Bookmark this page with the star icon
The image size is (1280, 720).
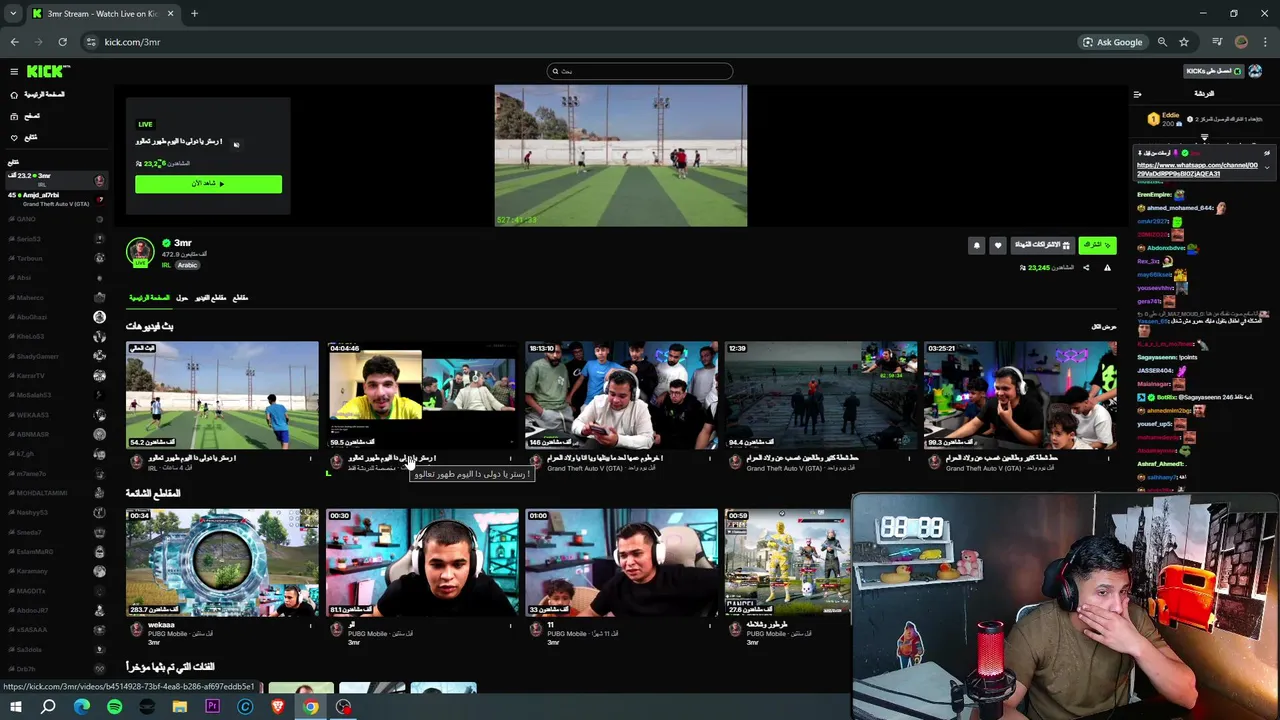point(1184,42)
